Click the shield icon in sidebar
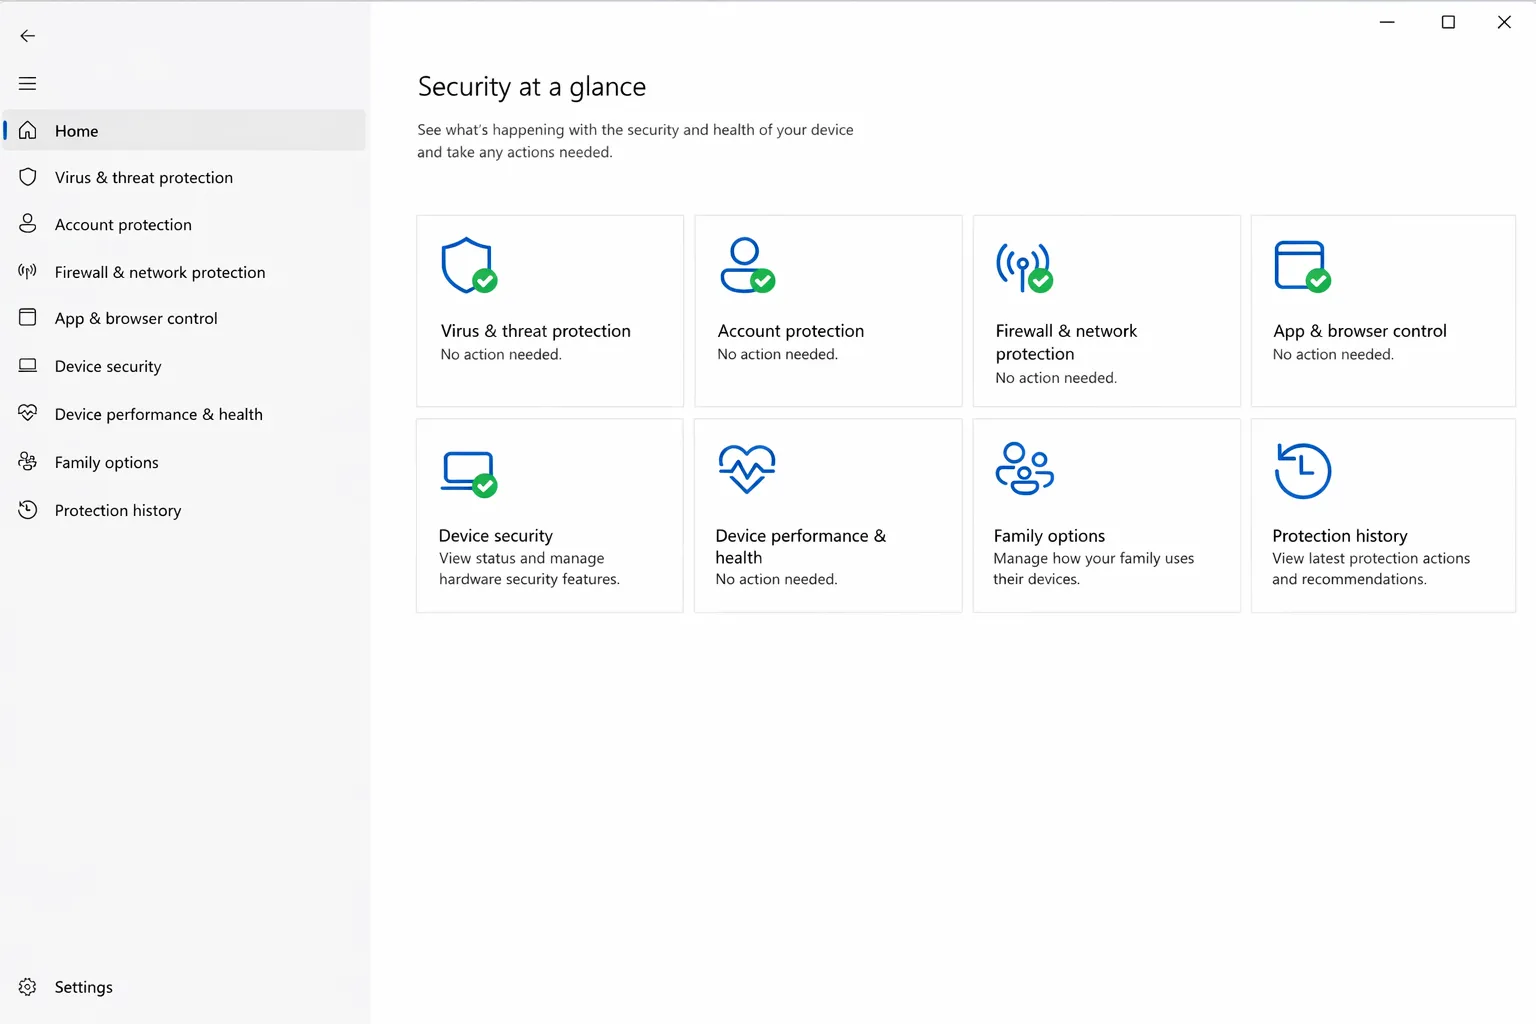 coord(28,177)
